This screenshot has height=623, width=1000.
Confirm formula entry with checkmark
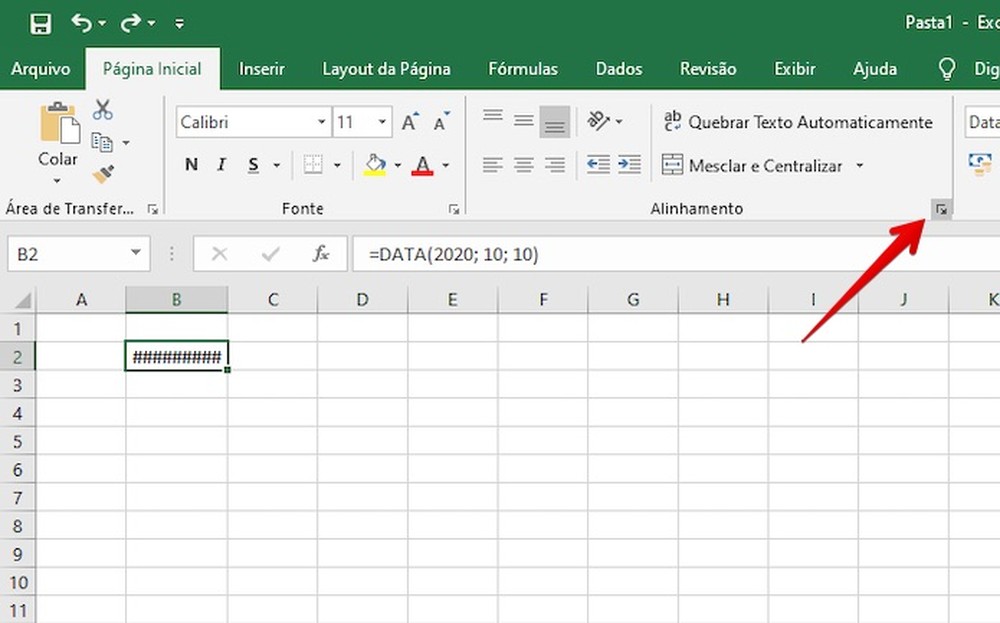click(x=270, y=254)
